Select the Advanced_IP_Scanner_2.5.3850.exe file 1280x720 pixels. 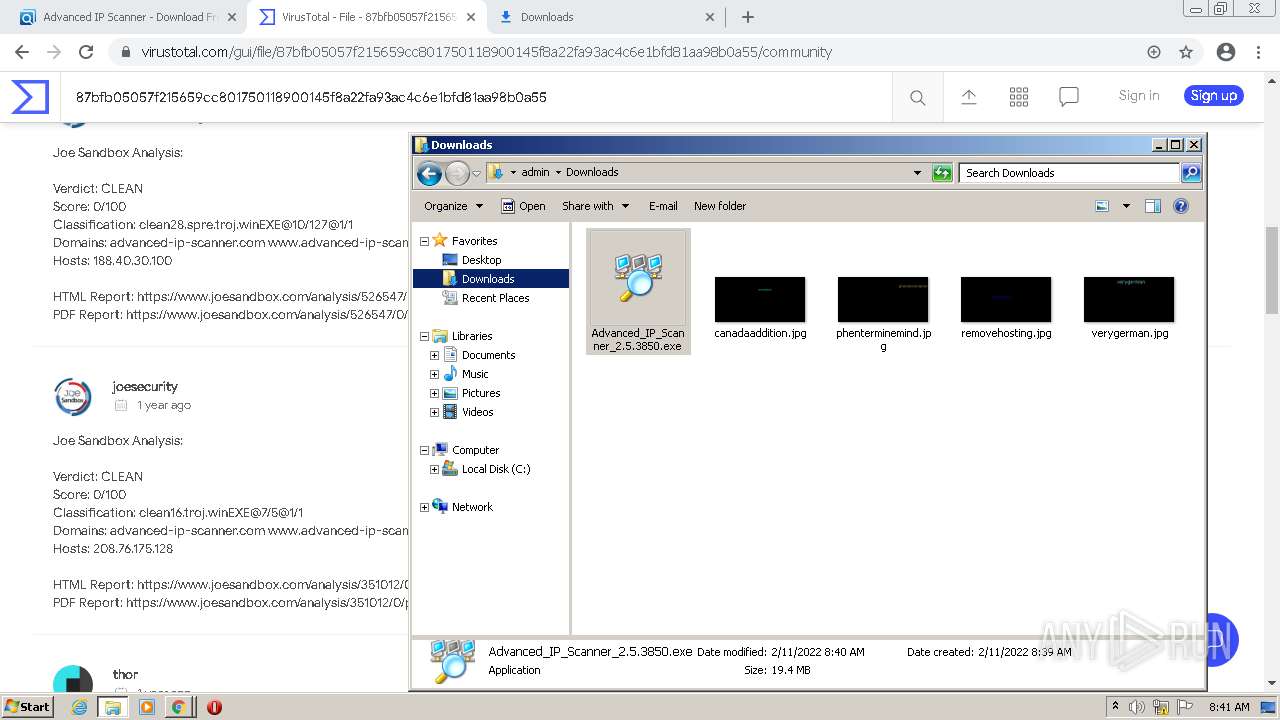point(638,292)
